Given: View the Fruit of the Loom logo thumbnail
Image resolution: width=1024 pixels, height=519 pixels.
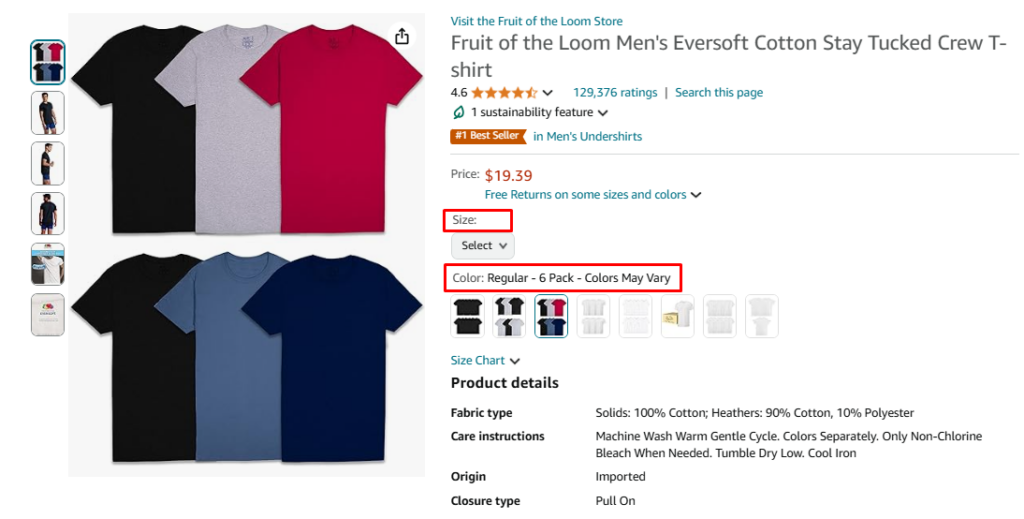Looking at the screenshot, I should click(x=47, y=314).
